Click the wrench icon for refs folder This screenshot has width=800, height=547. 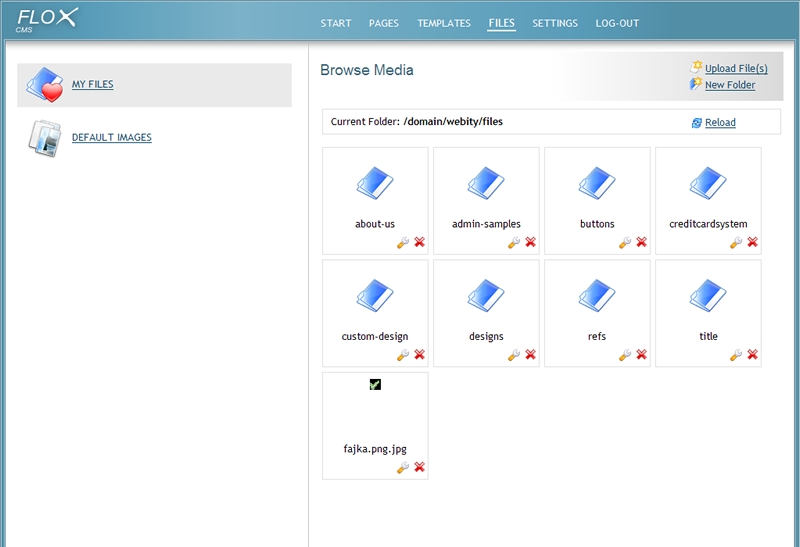[x=625, y=355]
